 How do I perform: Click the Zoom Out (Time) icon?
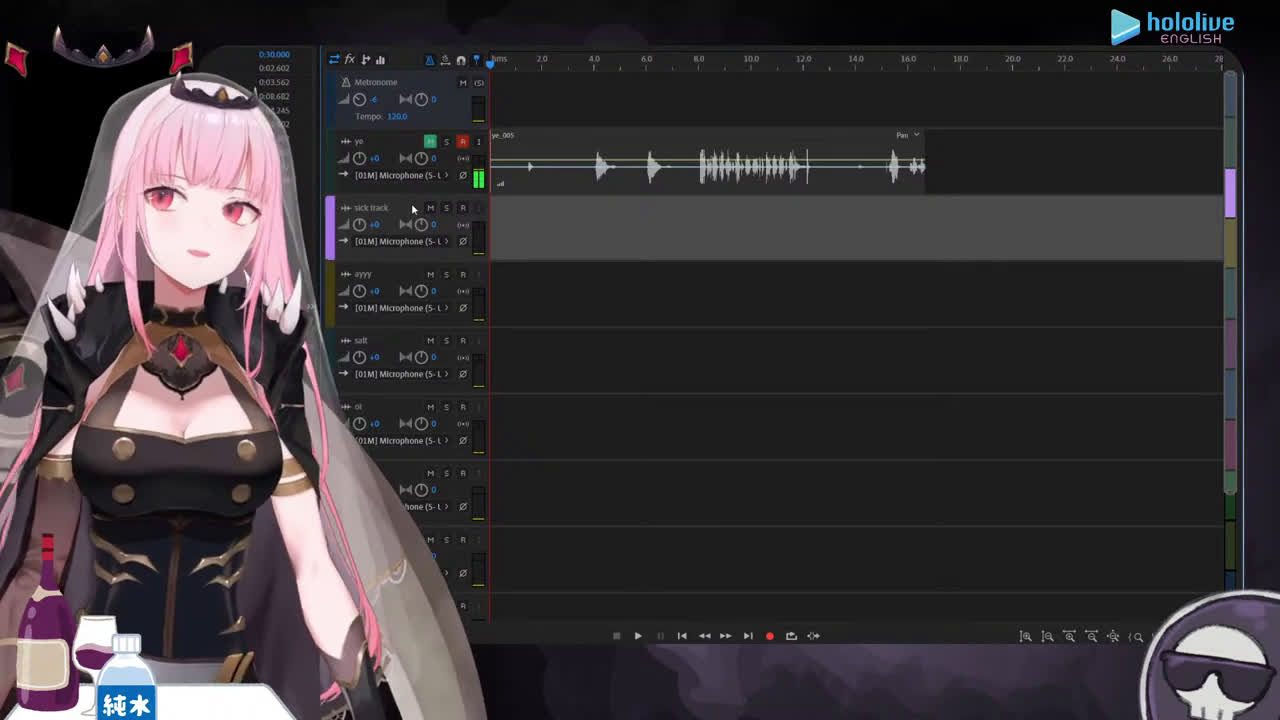click(1092, 636)
